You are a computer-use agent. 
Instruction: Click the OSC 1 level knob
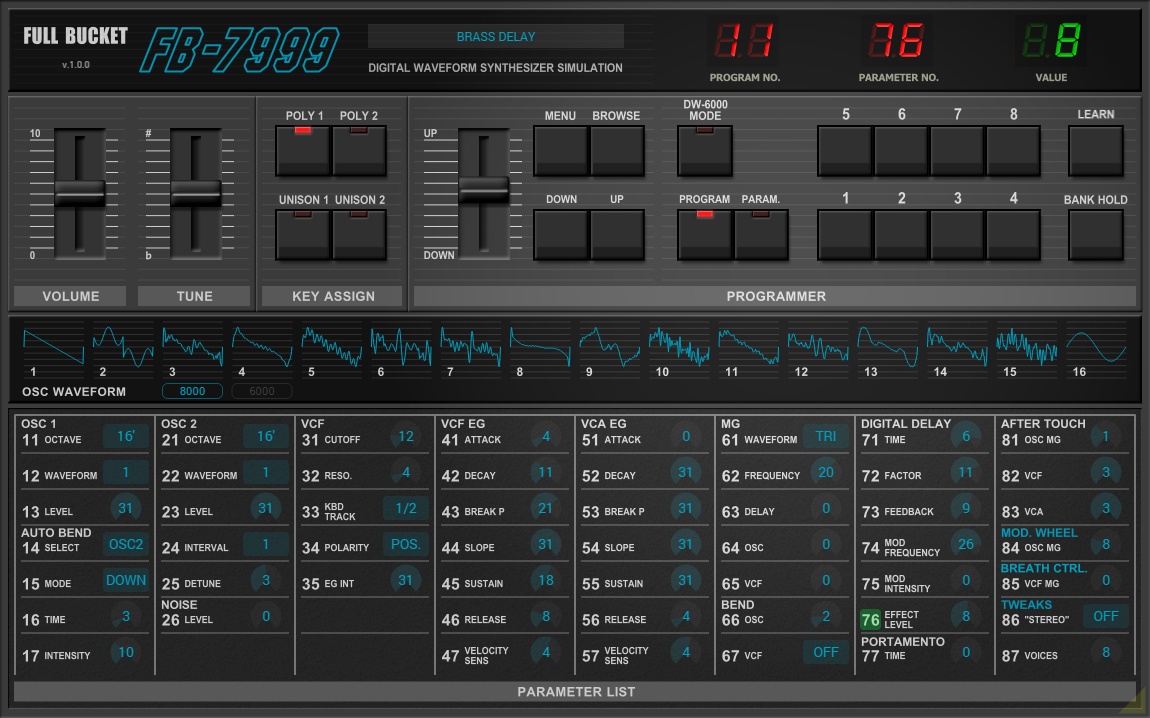tap(126, 509)
